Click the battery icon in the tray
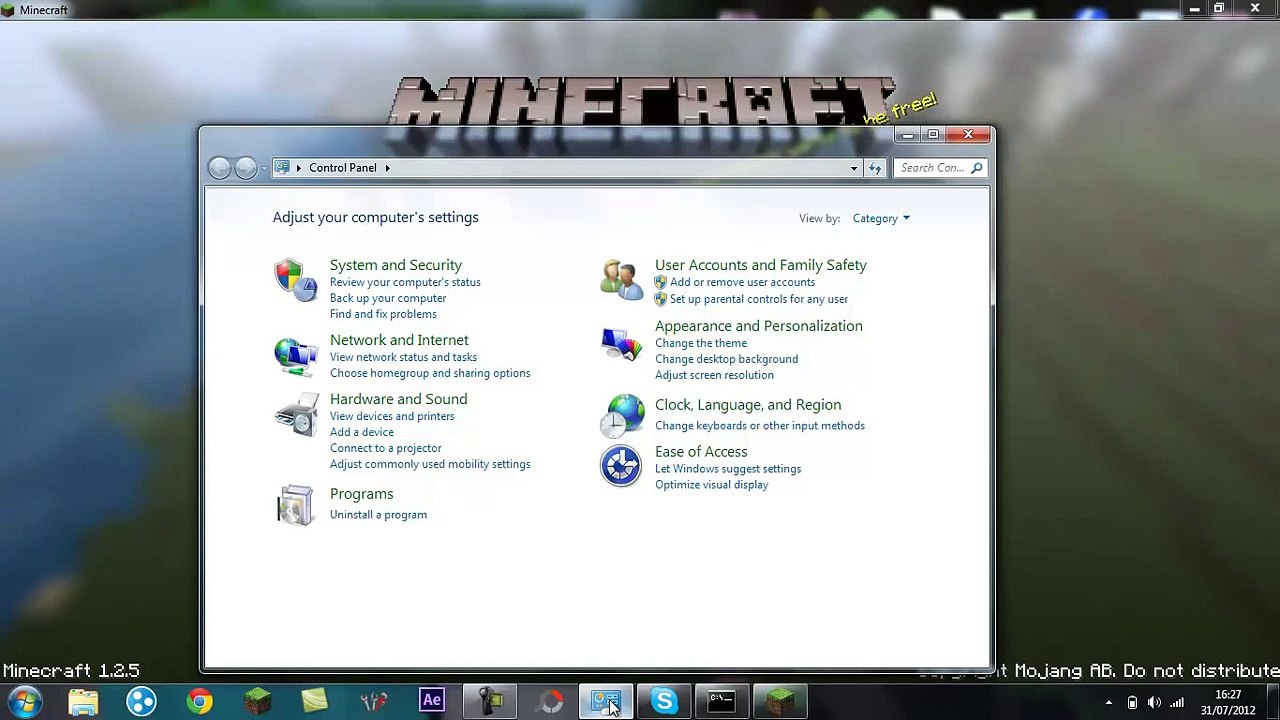The height and width of the screenshot is (720, 1280). tap(1132, 702)
